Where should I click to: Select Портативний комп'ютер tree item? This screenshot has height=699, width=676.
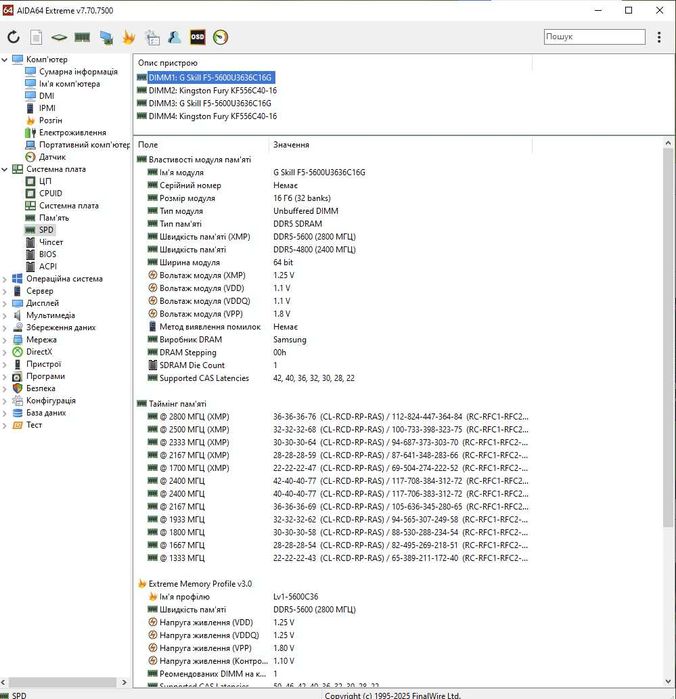84,145
